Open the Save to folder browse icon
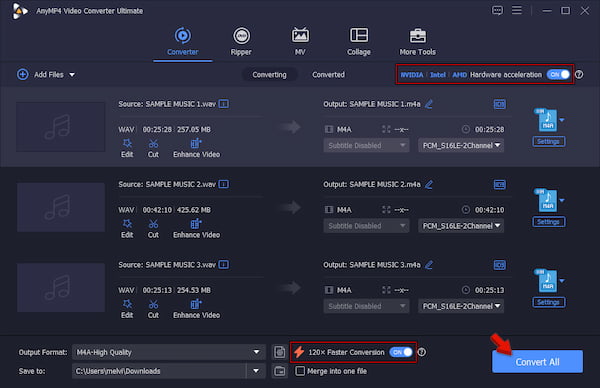The width and height of the screenshot is (600, 388). 279,371
